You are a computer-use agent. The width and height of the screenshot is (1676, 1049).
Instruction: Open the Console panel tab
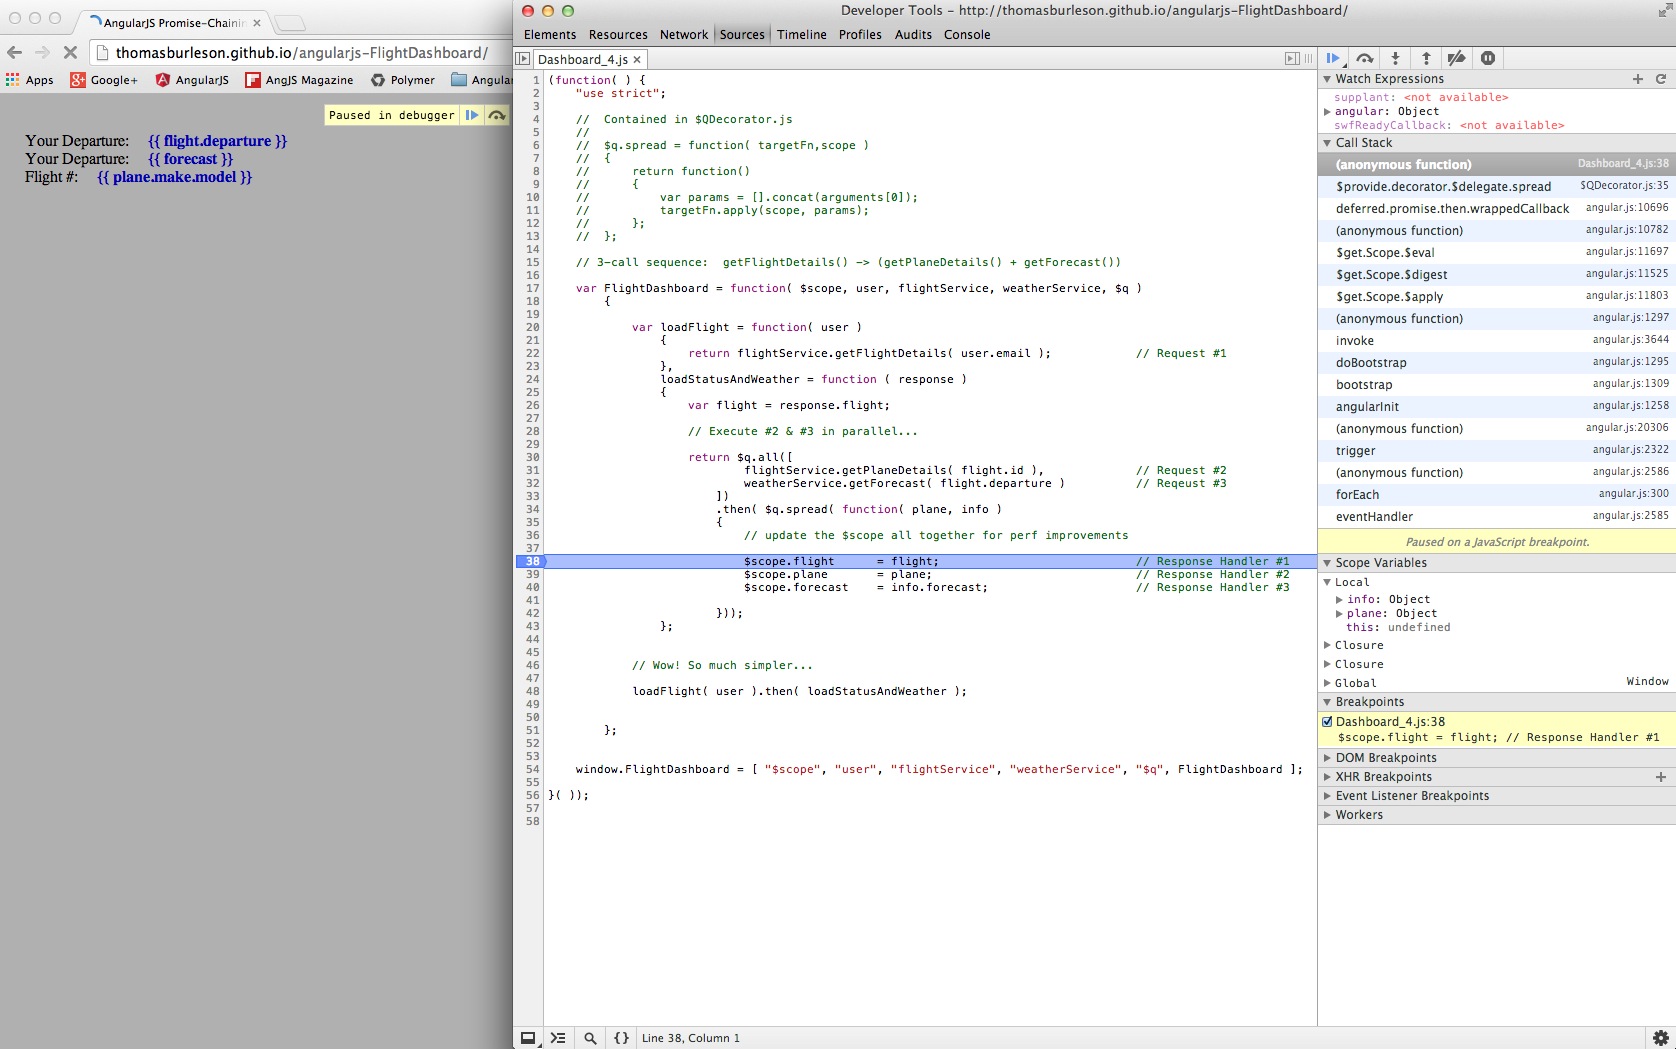(966, 35)
